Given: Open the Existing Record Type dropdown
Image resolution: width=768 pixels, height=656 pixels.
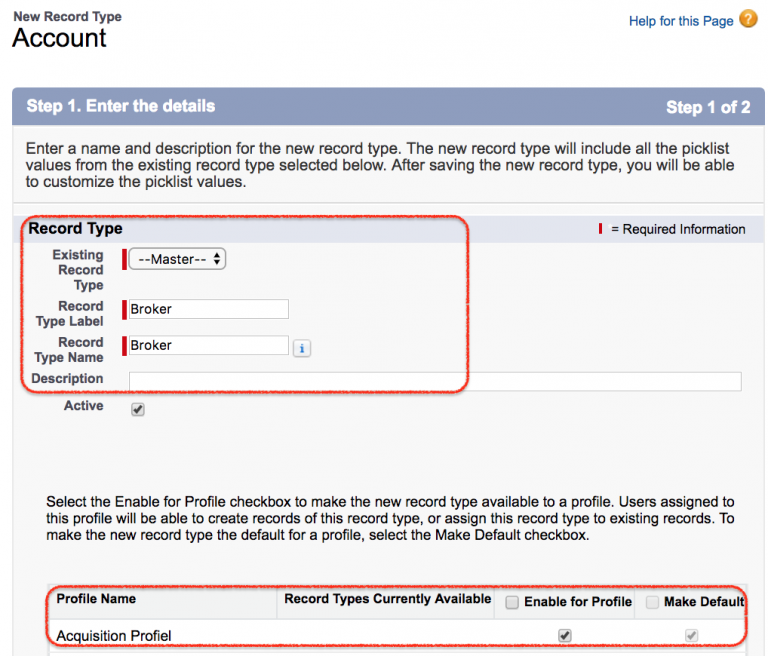Looking at the screenshot, I should pos(178,259).
